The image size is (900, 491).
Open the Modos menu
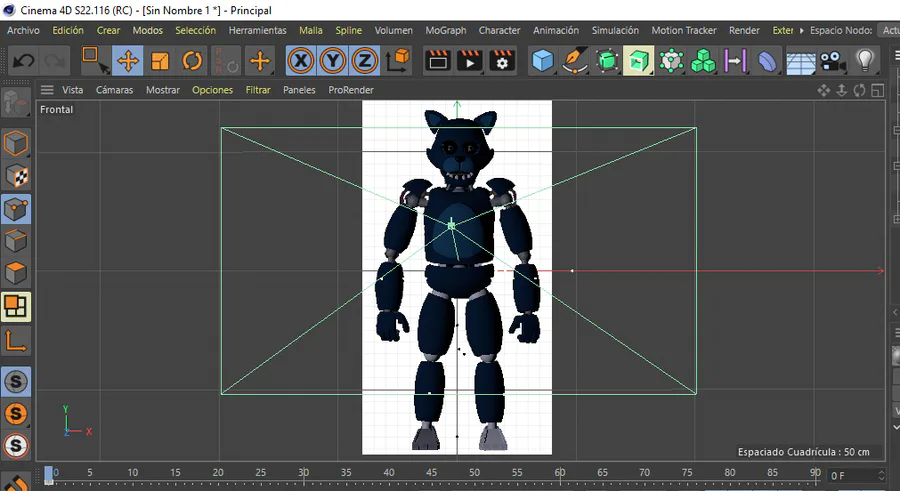pyautogui.click(x=148, y=30)
